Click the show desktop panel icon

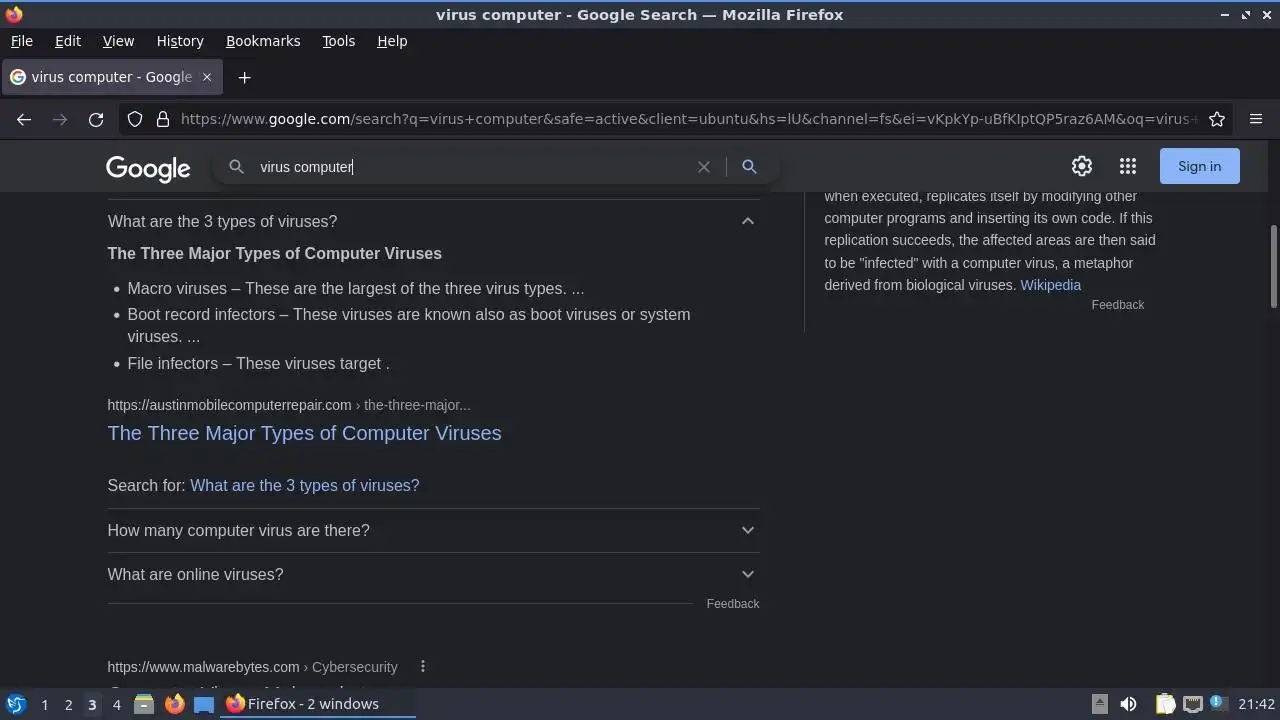pyautogui.click(x=204, y=704)
